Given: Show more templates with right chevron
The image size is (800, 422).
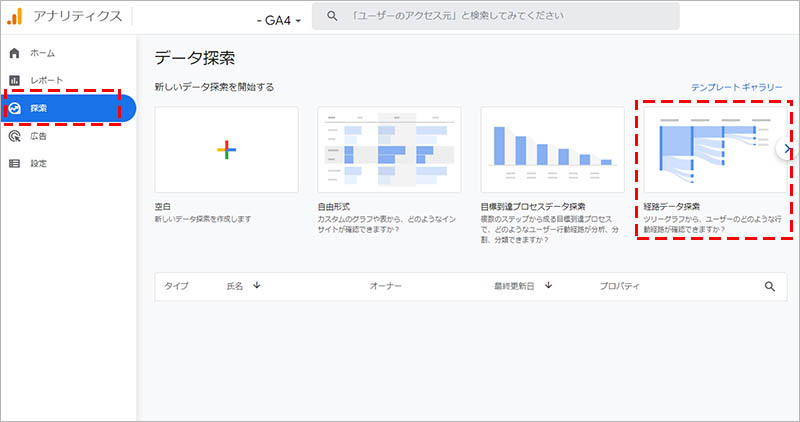Looking at the screenshot, I should click(788, 149).
